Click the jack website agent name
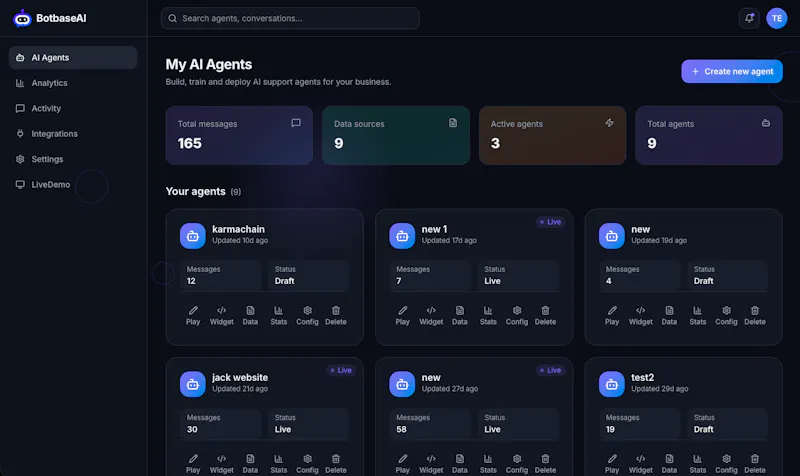 [240, 378]
